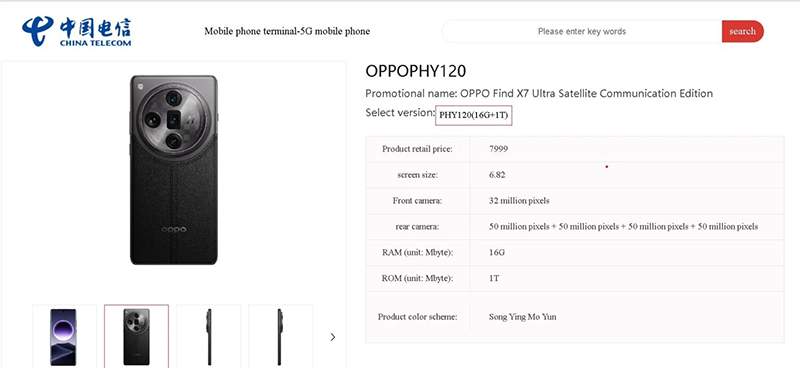Open Mobile phone terminal-5G mobile phone breadcrumb

pyautogui.click(x=287, y=31)
